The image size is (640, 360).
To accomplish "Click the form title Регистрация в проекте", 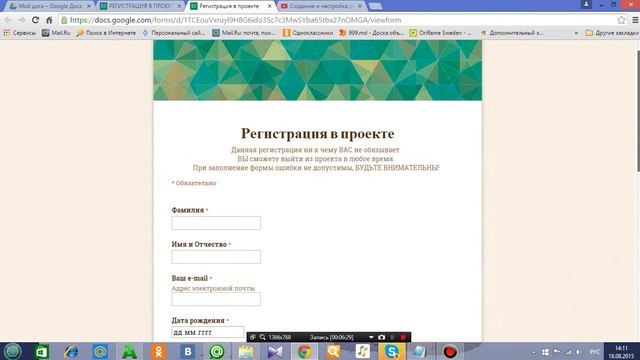I will 317,133.
